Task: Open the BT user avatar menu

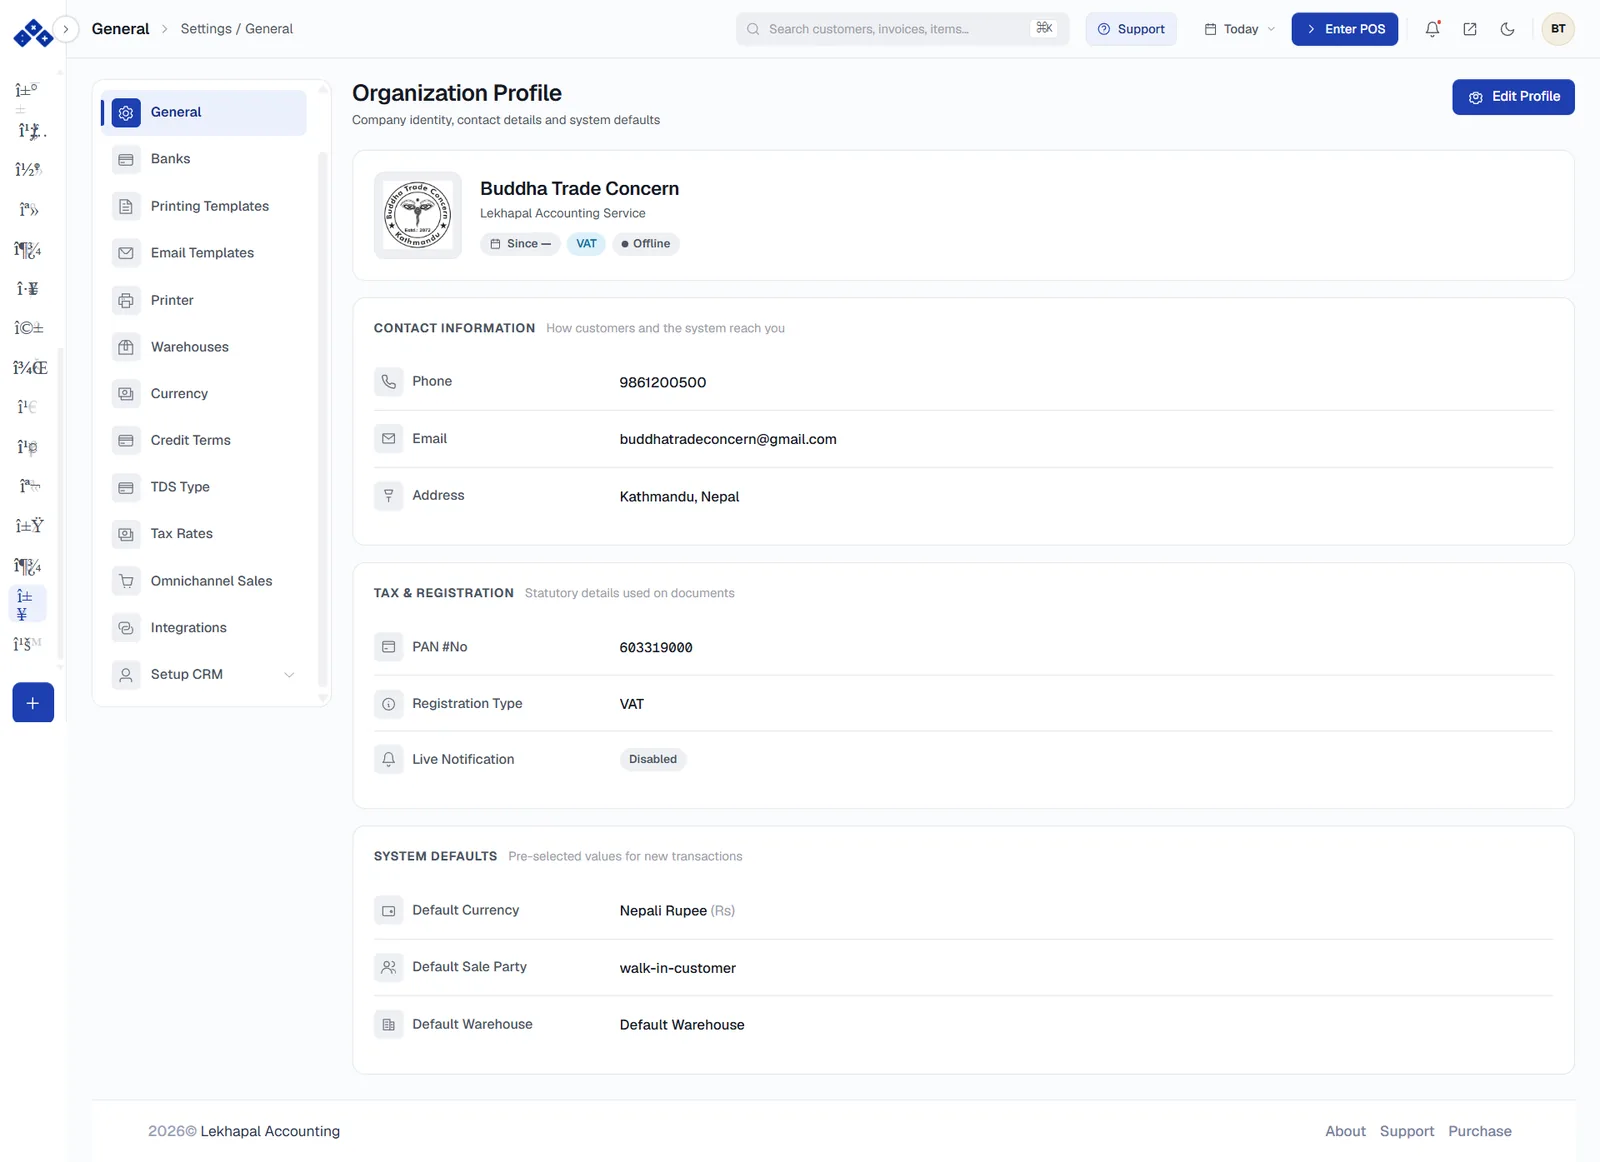Action: pyautogui.click(x=1558, y=29)
